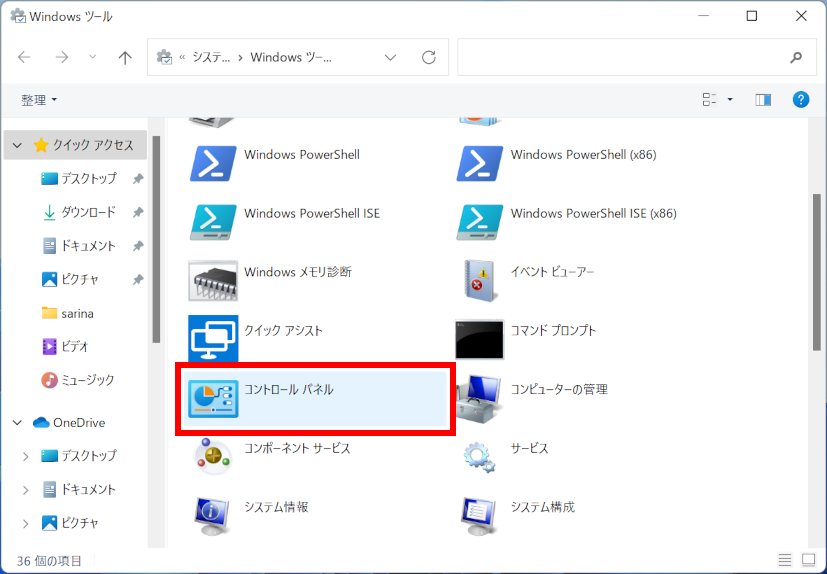Open the view options dropdown arrow

point(730,99)
